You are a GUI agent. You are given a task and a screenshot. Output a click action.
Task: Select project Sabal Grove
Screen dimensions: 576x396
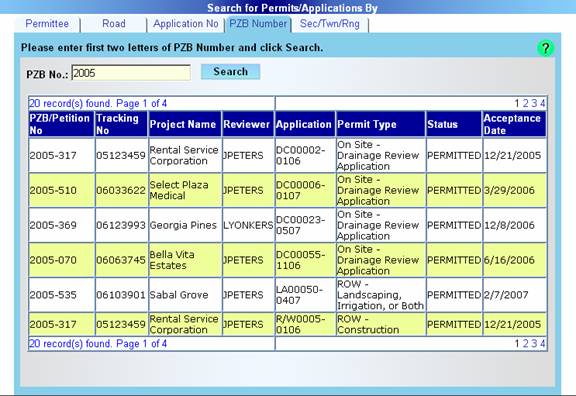(x=179, y=295)
